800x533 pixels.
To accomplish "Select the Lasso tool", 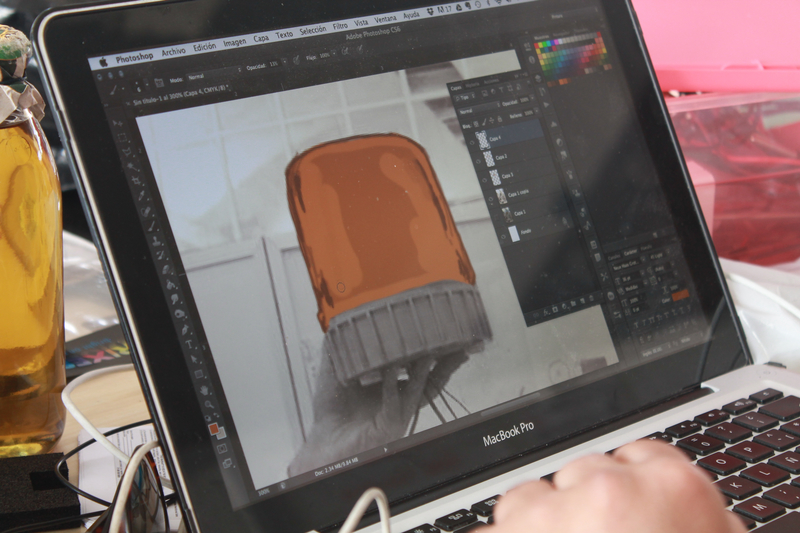I will 127,151.
